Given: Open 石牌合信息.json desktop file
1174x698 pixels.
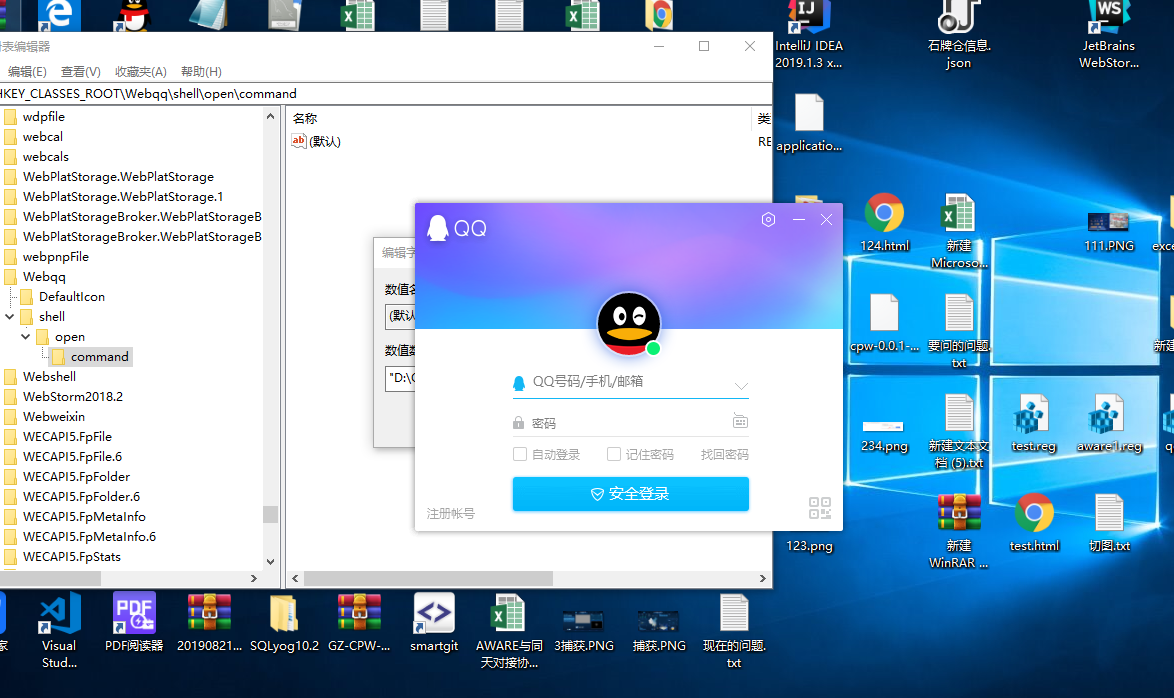Looking at the screenshot, I should coord(959,35).
